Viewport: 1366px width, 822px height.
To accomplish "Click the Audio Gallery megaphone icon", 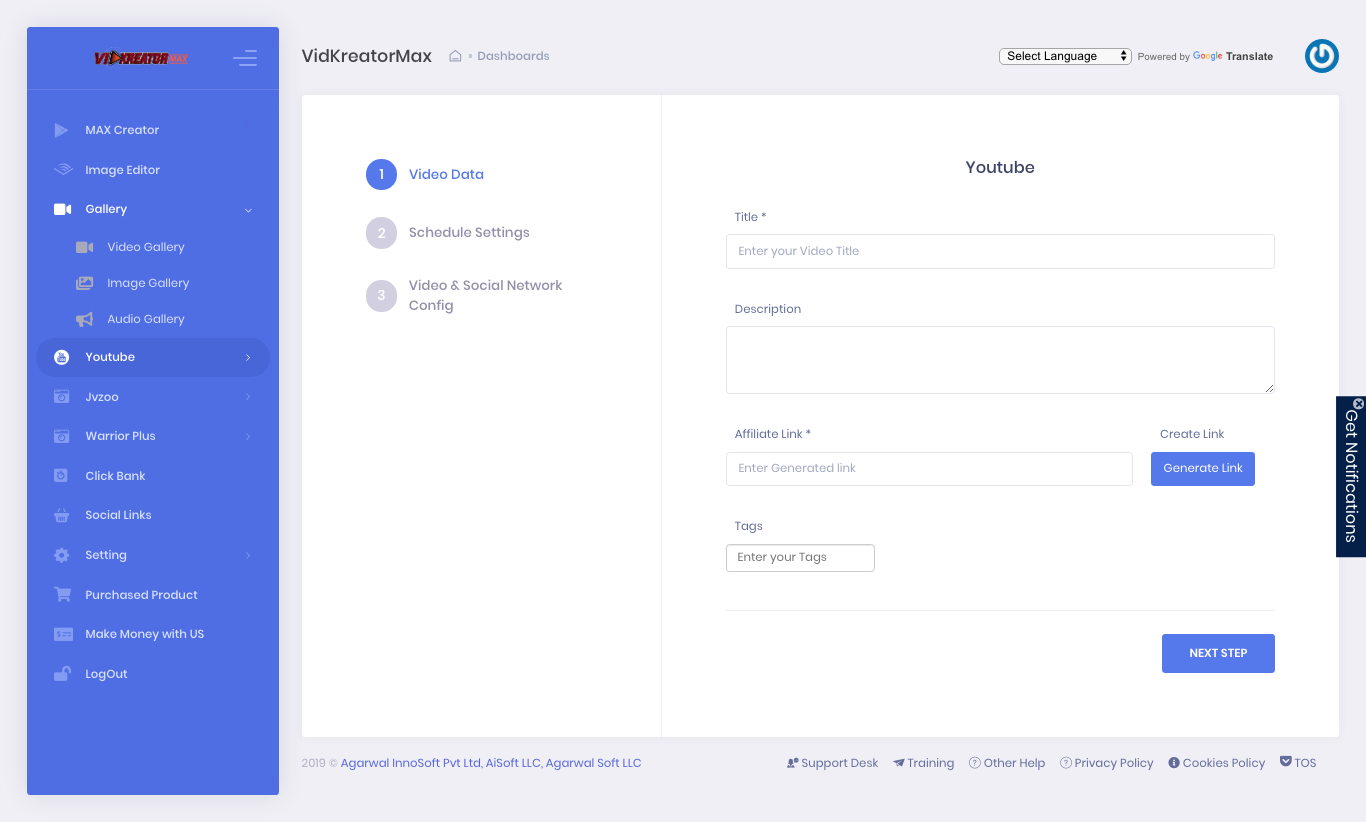I will click(85, 319).
